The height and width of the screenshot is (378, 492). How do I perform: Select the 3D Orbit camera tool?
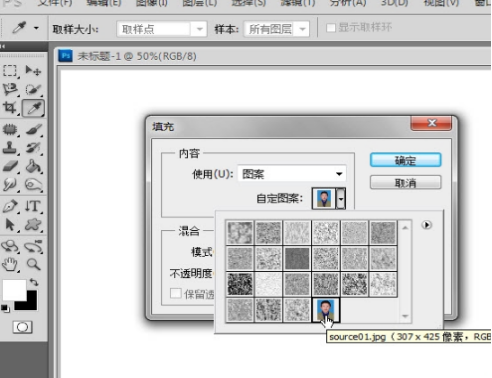tap(34, 247)
